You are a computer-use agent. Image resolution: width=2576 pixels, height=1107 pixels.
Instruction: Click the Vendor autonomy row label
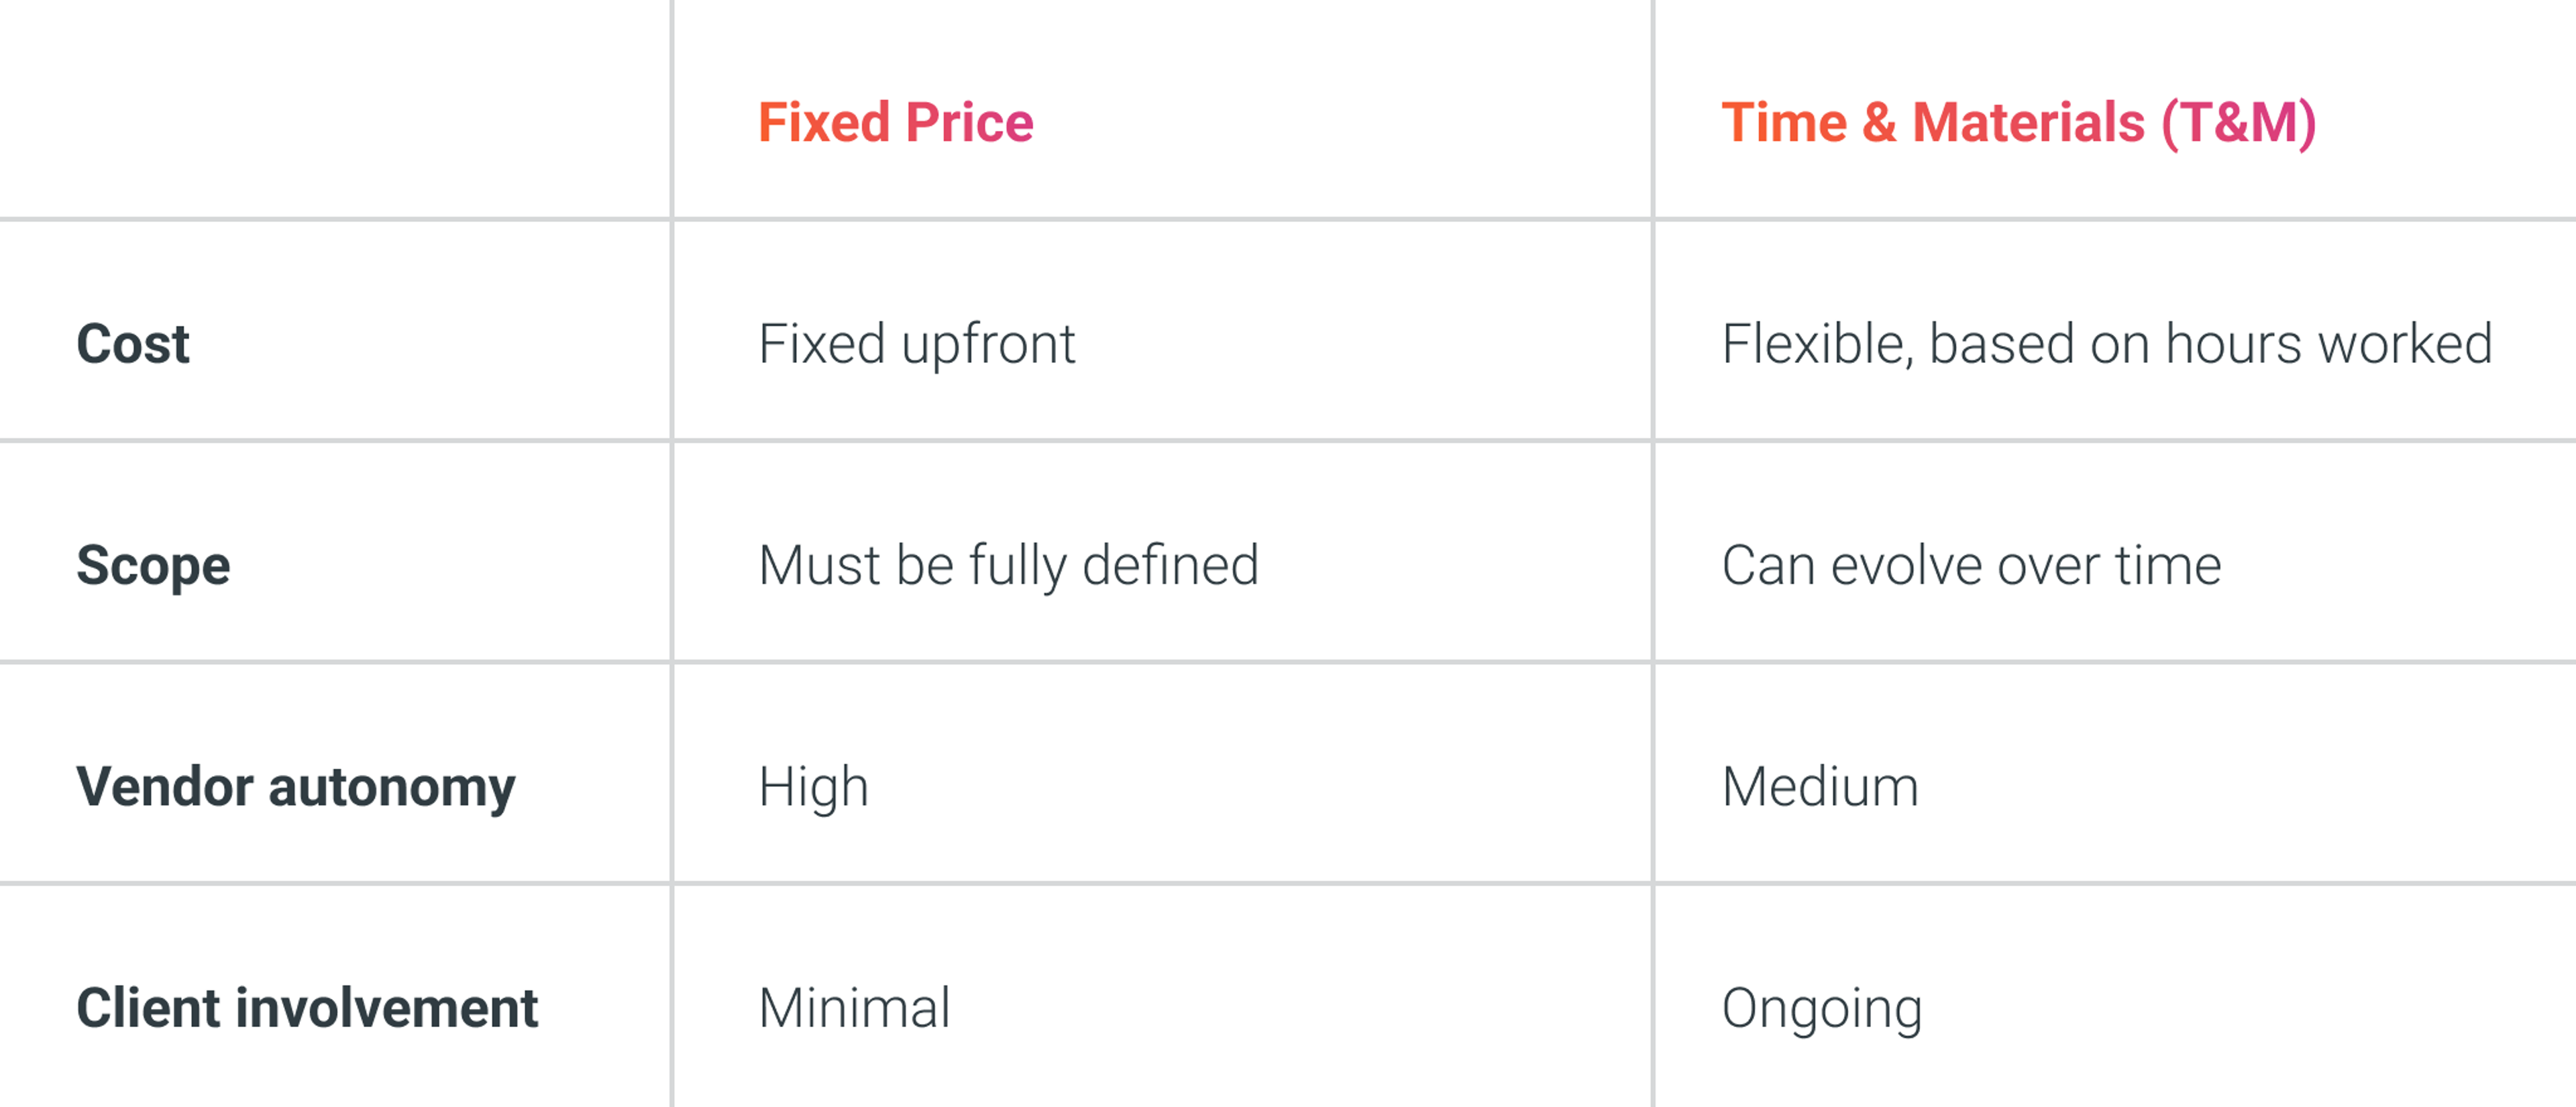(296, 787)
